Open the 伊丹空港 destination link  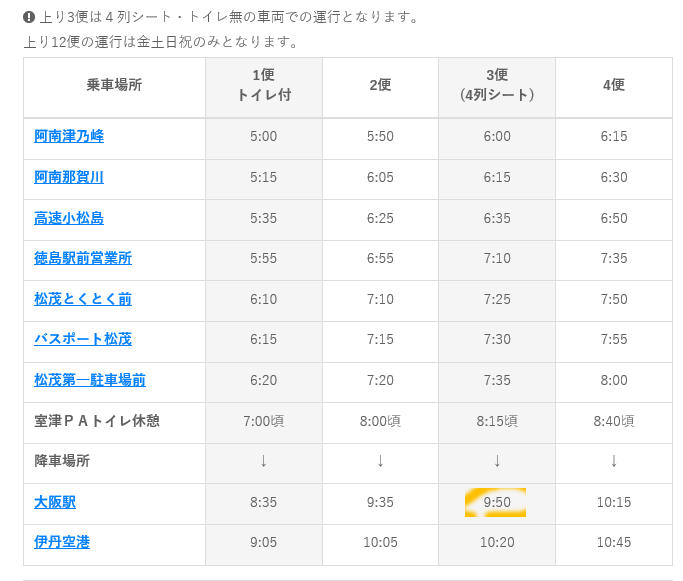click(62, 542)
